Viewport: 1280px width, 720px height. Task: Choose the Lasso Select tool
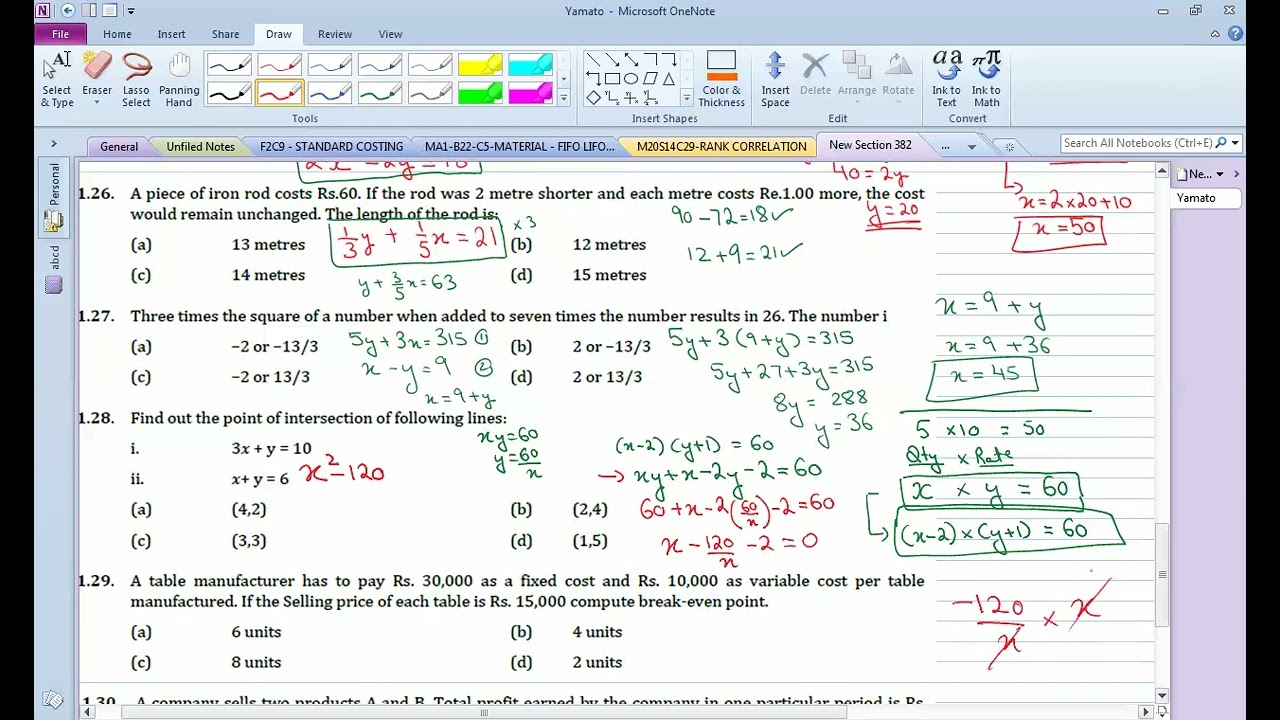136,80
